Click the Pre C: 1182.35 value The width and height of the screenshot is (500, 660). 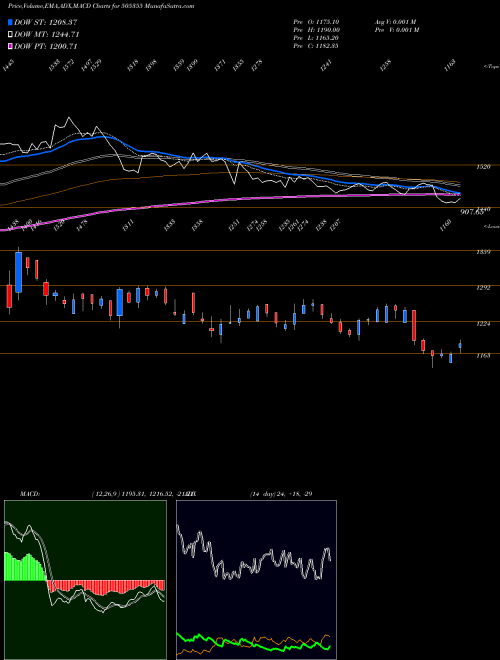click(316, 46)
